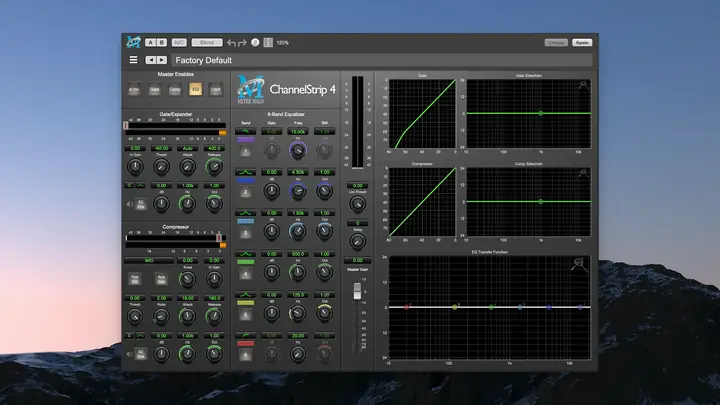Click the panel layout icon beside 120%
The image size is (720, 405).
268,43
